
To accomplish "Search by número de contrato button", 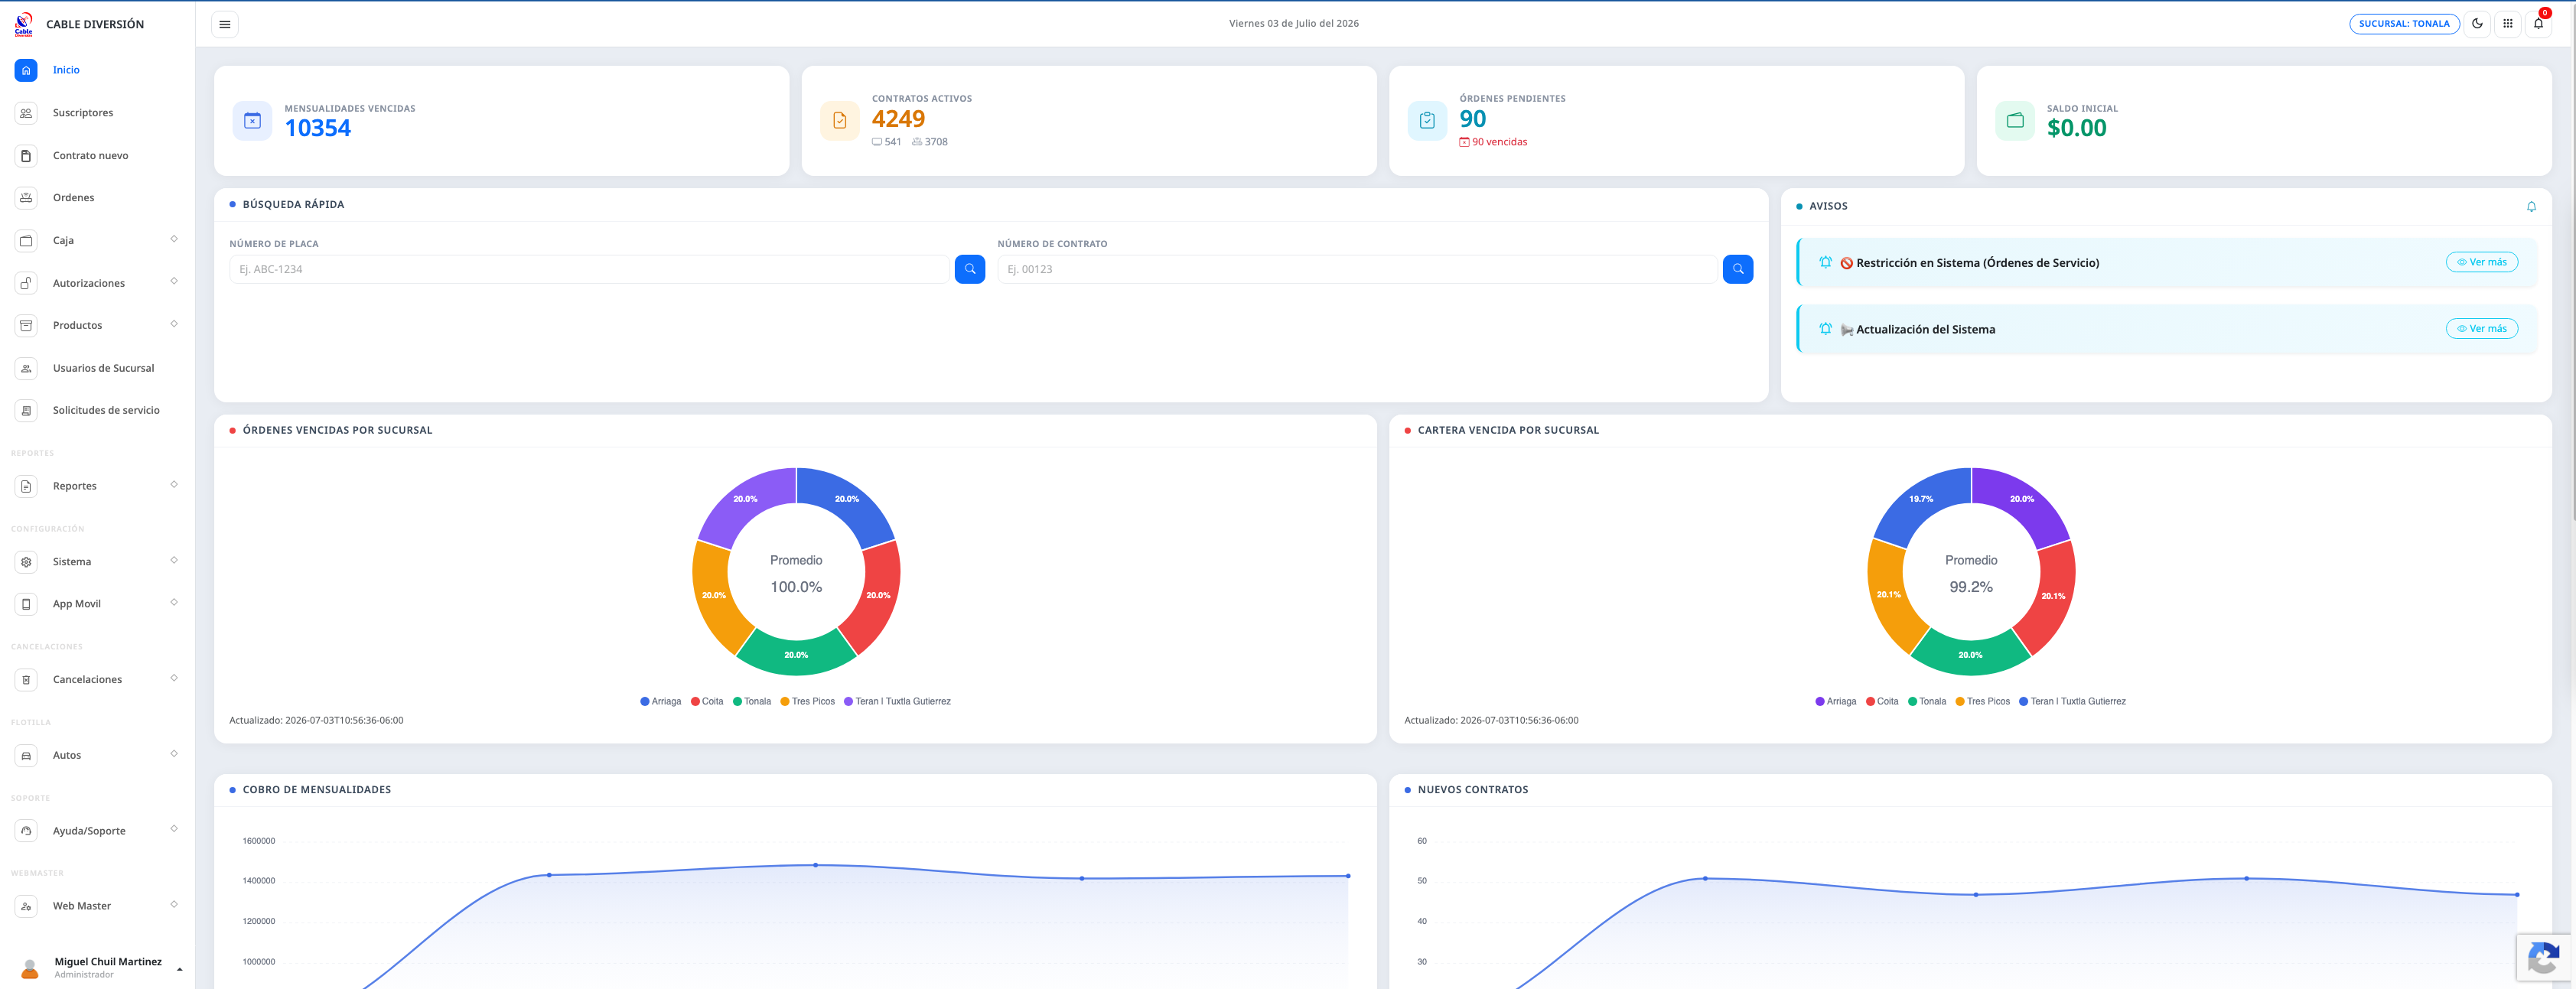I will pos(1737,269).
